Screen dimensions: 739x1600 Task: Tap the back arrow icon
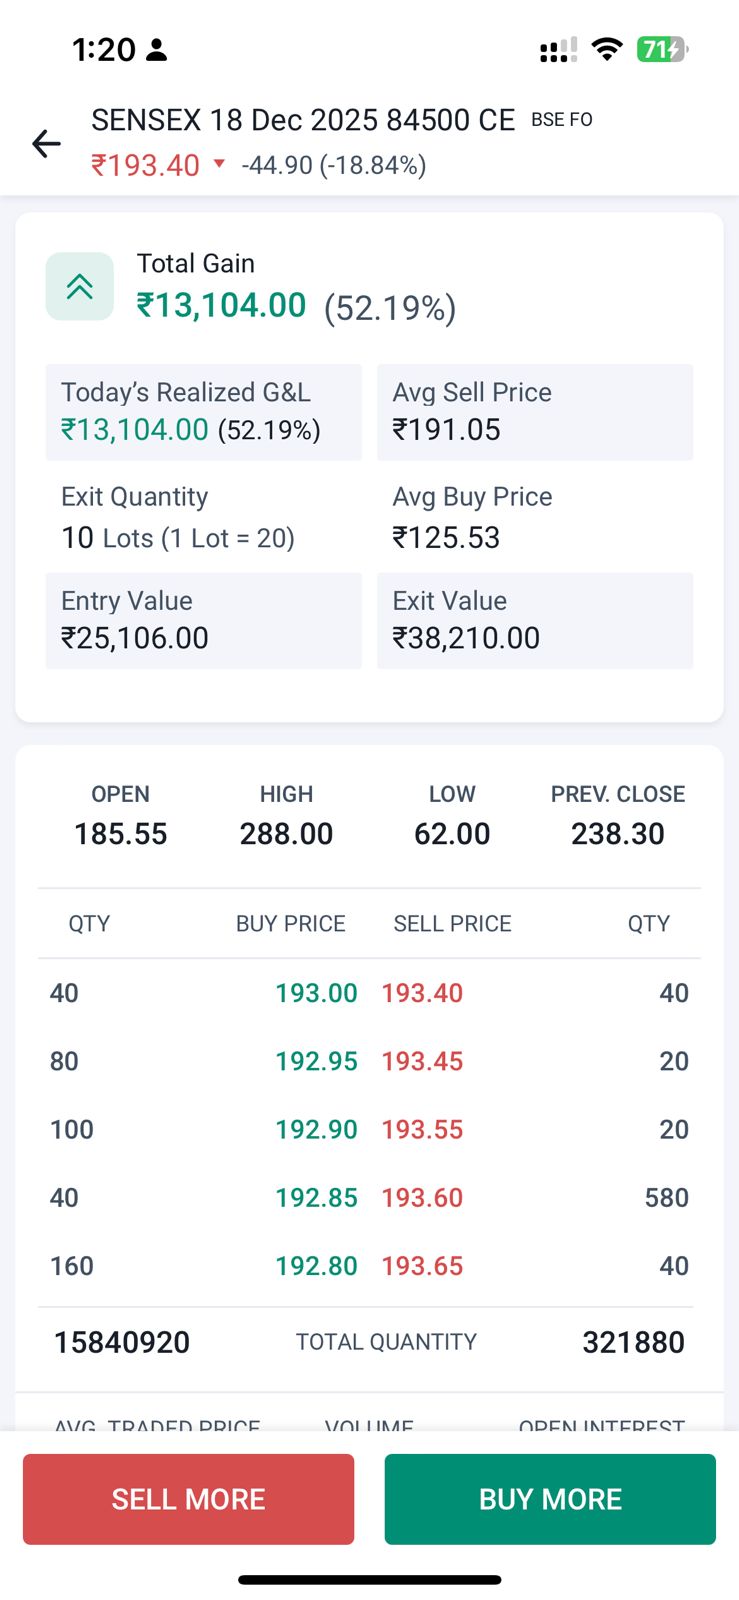[46, 144]
